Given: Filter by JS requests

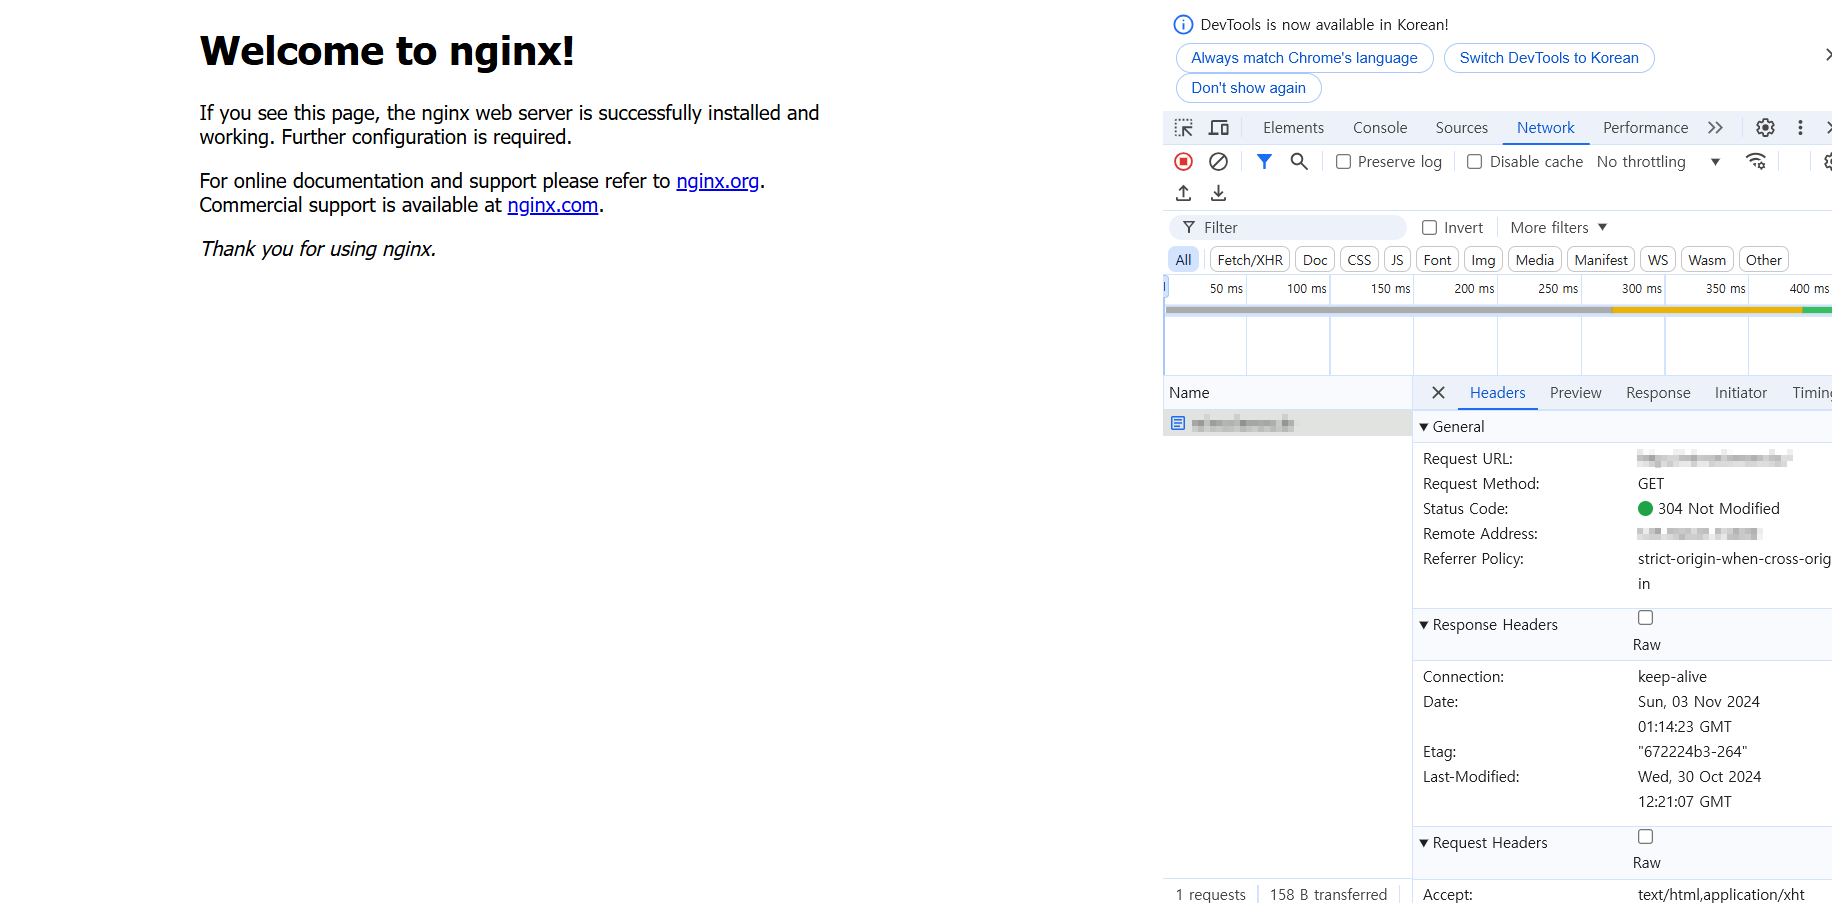Looking at the screenshot, I should click(1397, 260).
